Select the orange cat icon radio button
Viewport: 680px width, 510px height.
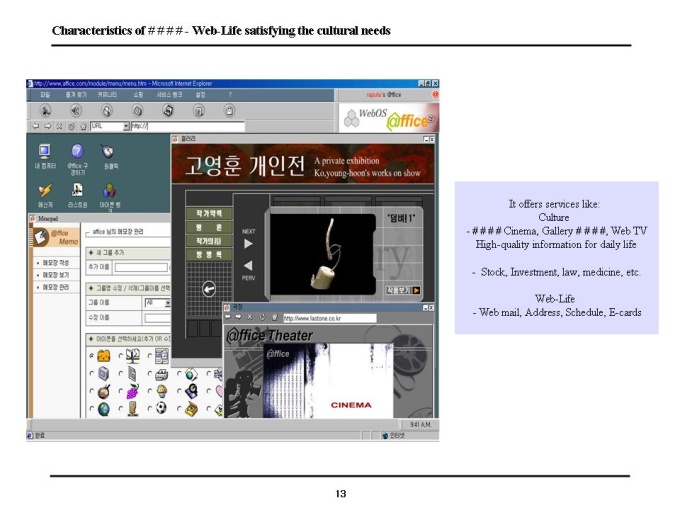click(92, 356)
